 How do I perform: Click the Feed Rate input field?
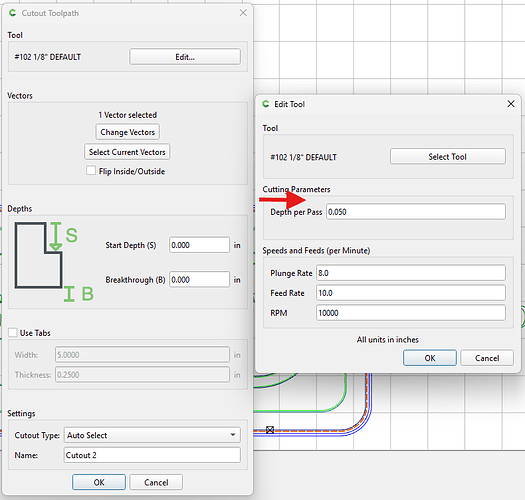click(410, 293)
